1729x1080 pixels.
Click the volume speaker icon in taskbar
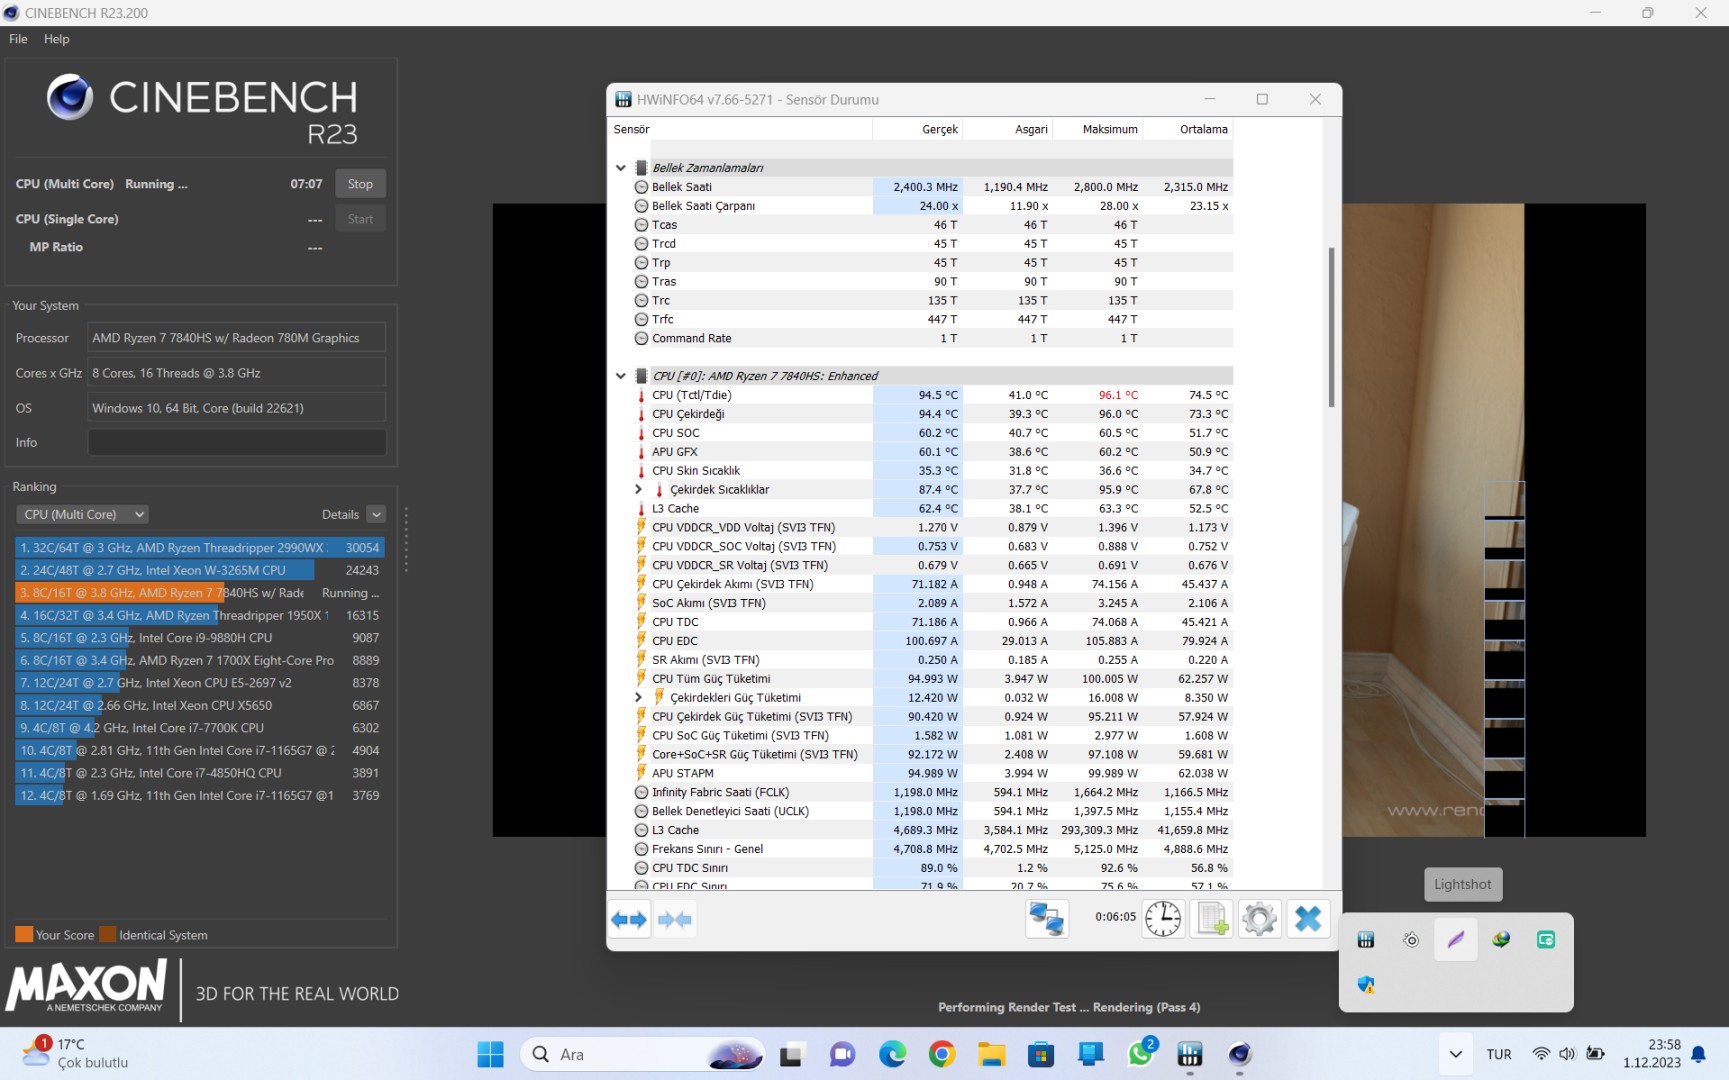click(1567, 1054)
